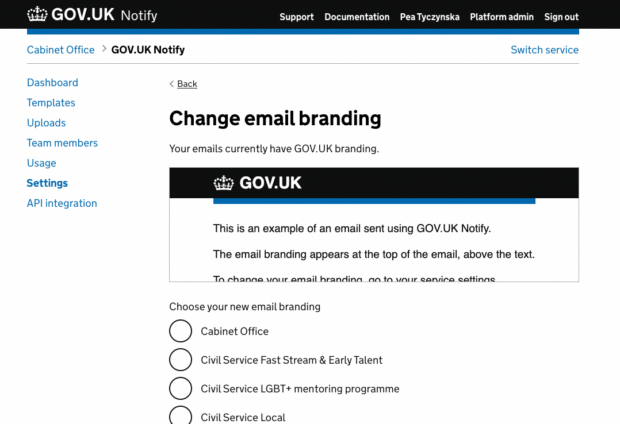Viewport: 620px width, 424px height.
Task: Open Support in the top navigation
Action: pos(297,17)
